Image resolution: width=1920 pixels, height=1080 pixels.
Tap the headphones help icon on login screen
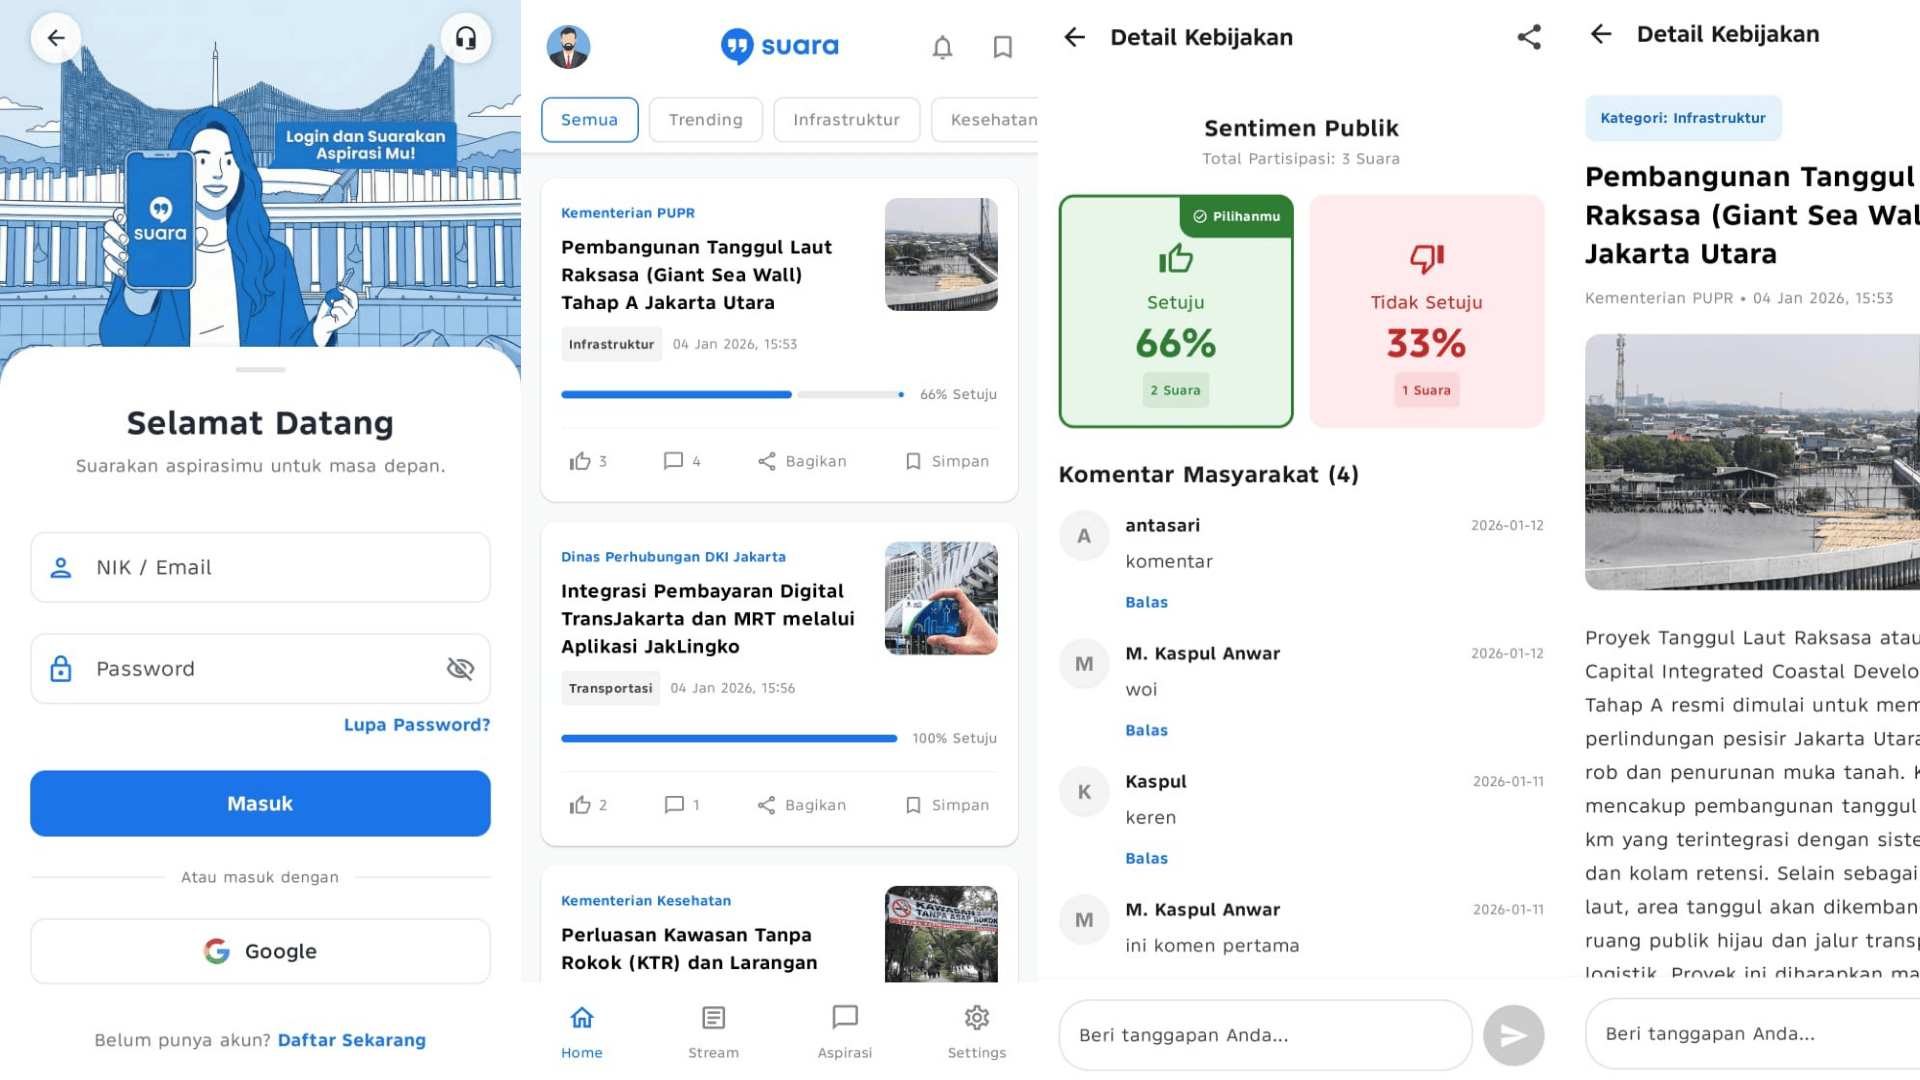pyautogui.click(x=466, y=38)
